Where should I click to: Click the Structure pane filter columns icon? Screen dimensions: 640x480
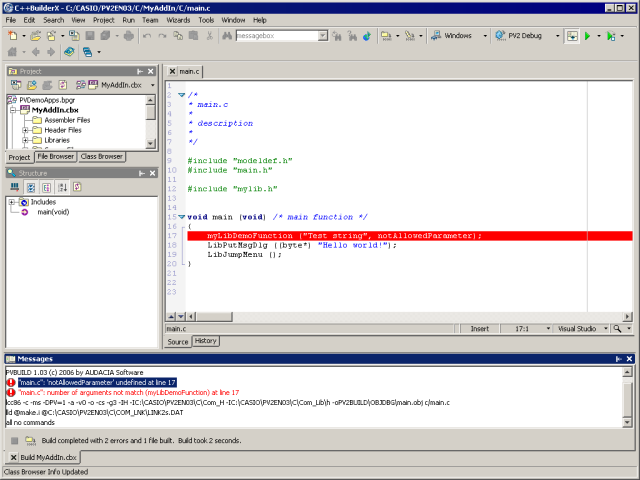coord(15,187)
